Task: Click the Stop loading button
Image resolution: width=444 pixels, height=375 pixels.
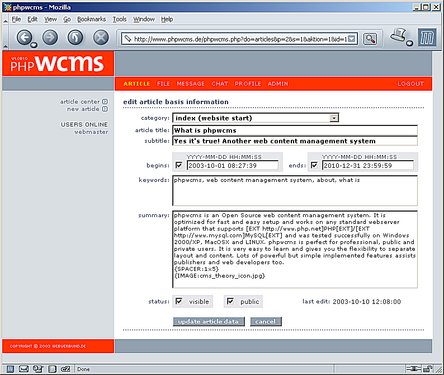Action: tap(101, 37)
